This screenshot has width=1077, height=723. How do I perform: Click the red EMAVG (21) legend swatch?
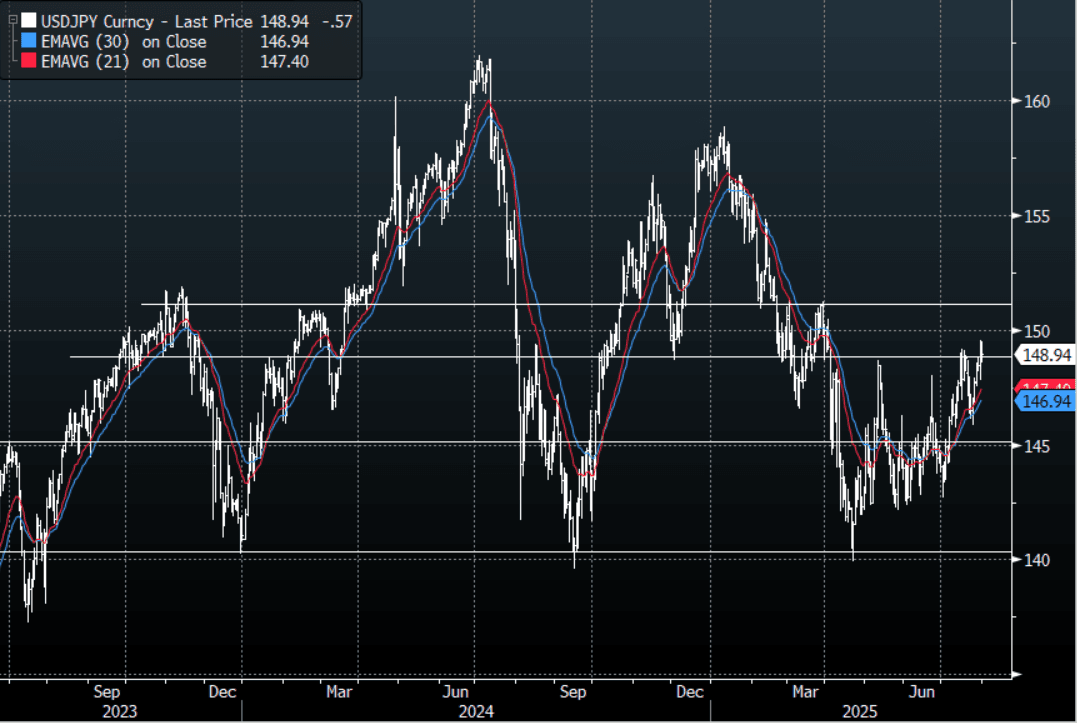click(27, 62)
